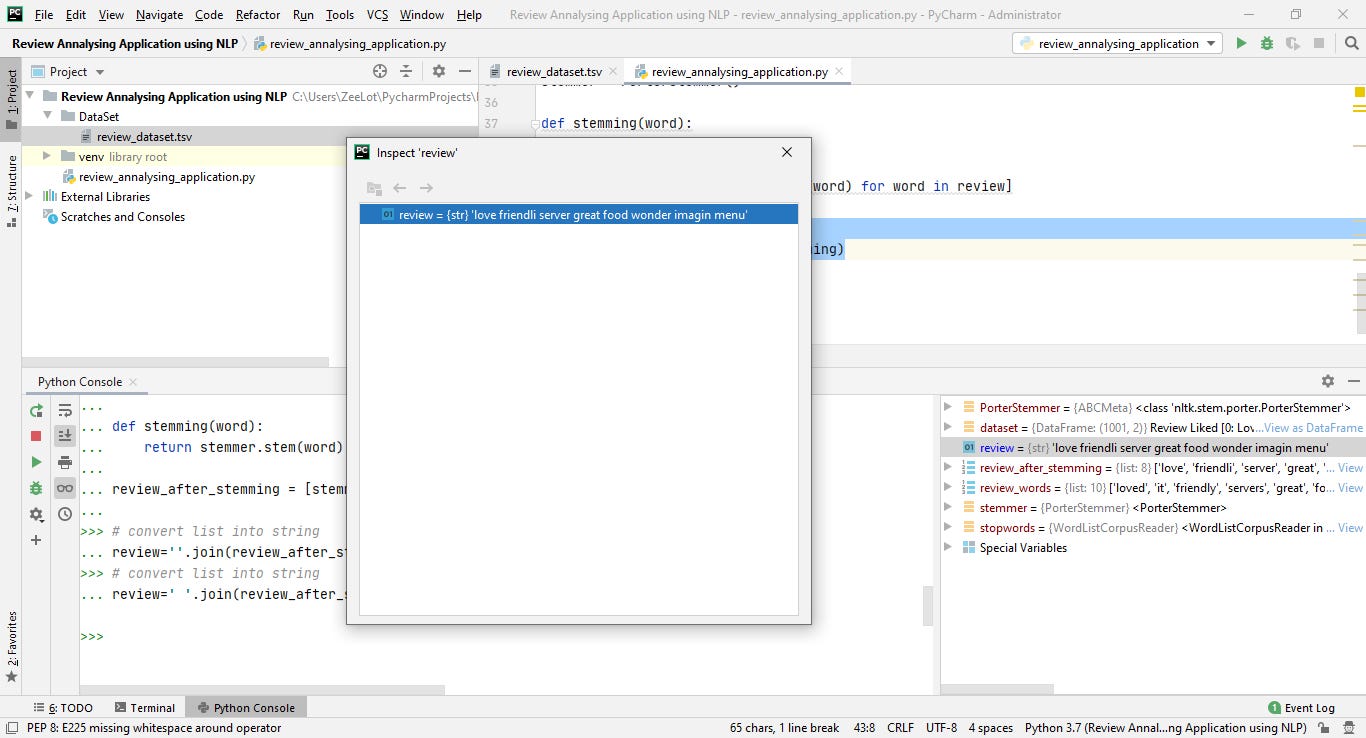Stop the console with the red square
1366x738 pixels.
[35, 436]
